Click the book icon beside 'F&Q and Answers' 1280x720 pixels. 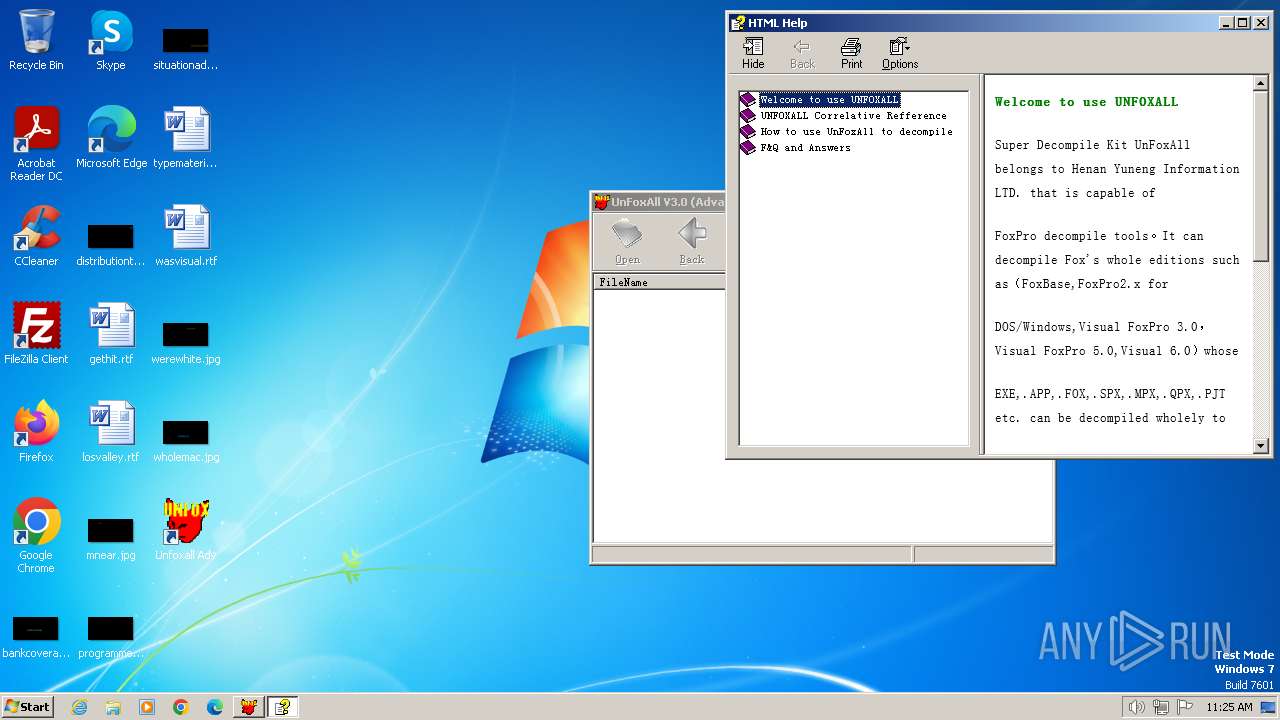pyautogui.click(x=748, y=147)
